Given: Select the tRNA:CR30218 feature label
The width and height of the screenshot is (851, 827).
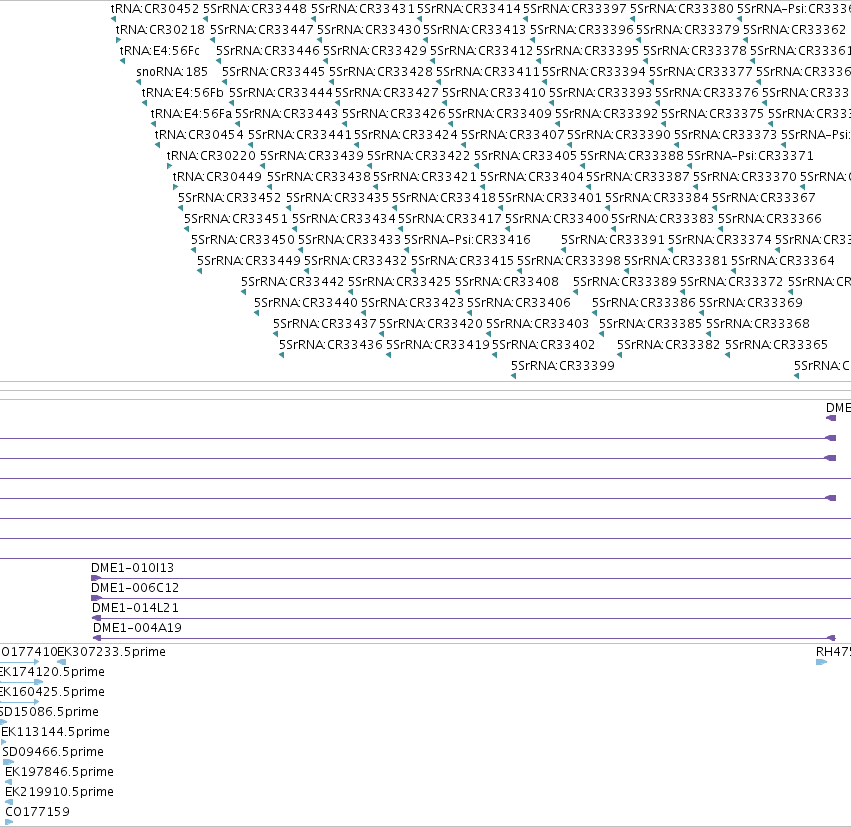Looking at the screenshot, I should [x=160, y=30].
